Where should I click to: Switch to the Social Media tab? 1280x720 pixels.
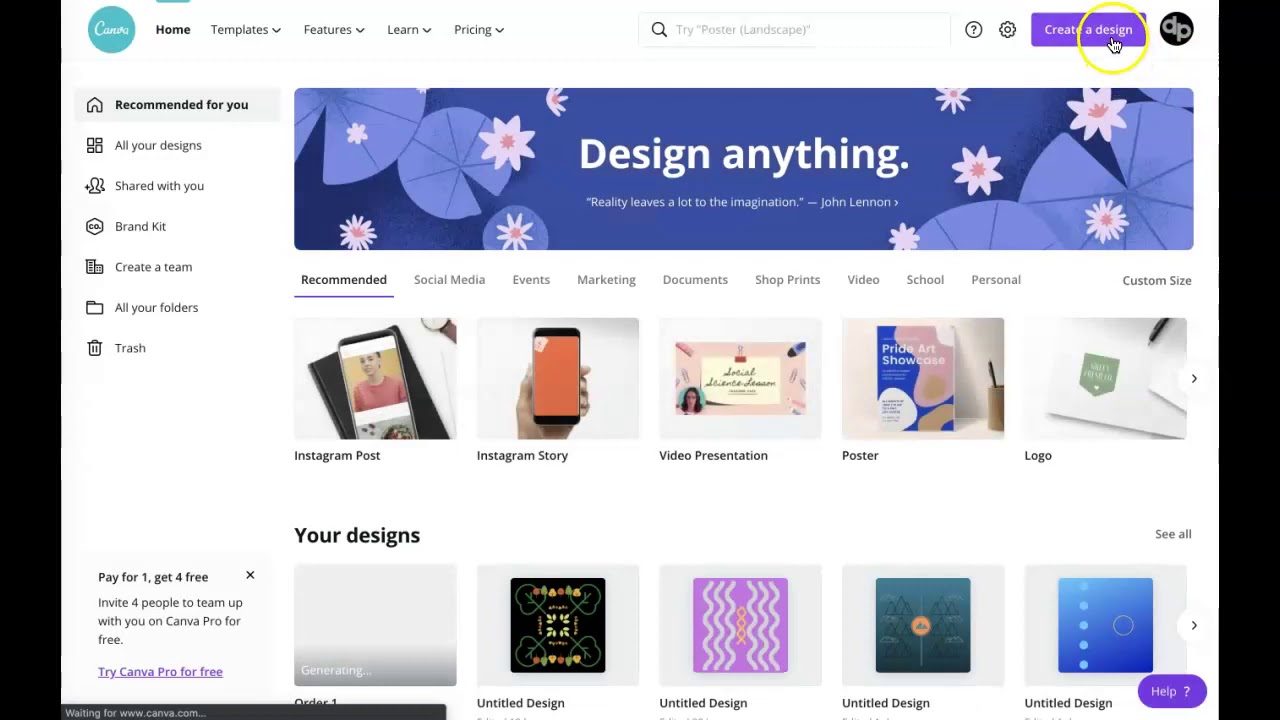pos(449,280)
